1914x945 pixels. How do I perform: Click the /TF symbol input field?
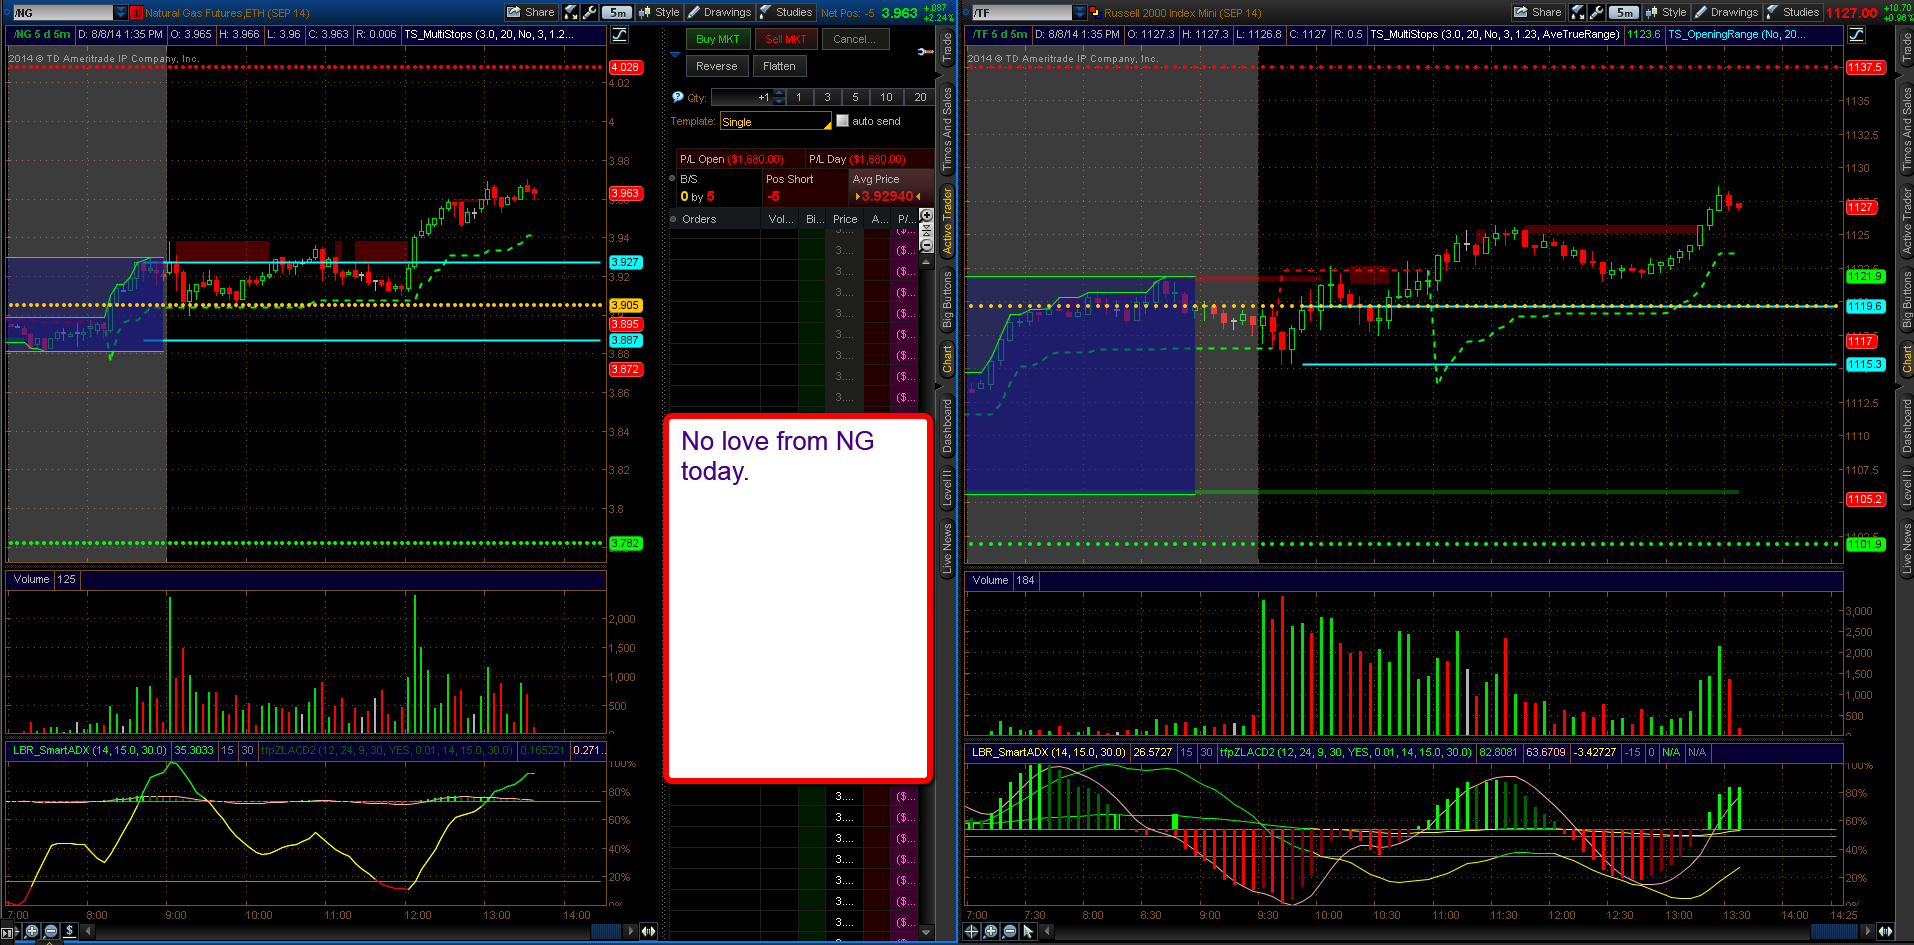pyautogui.click(x=1021, y=13)
